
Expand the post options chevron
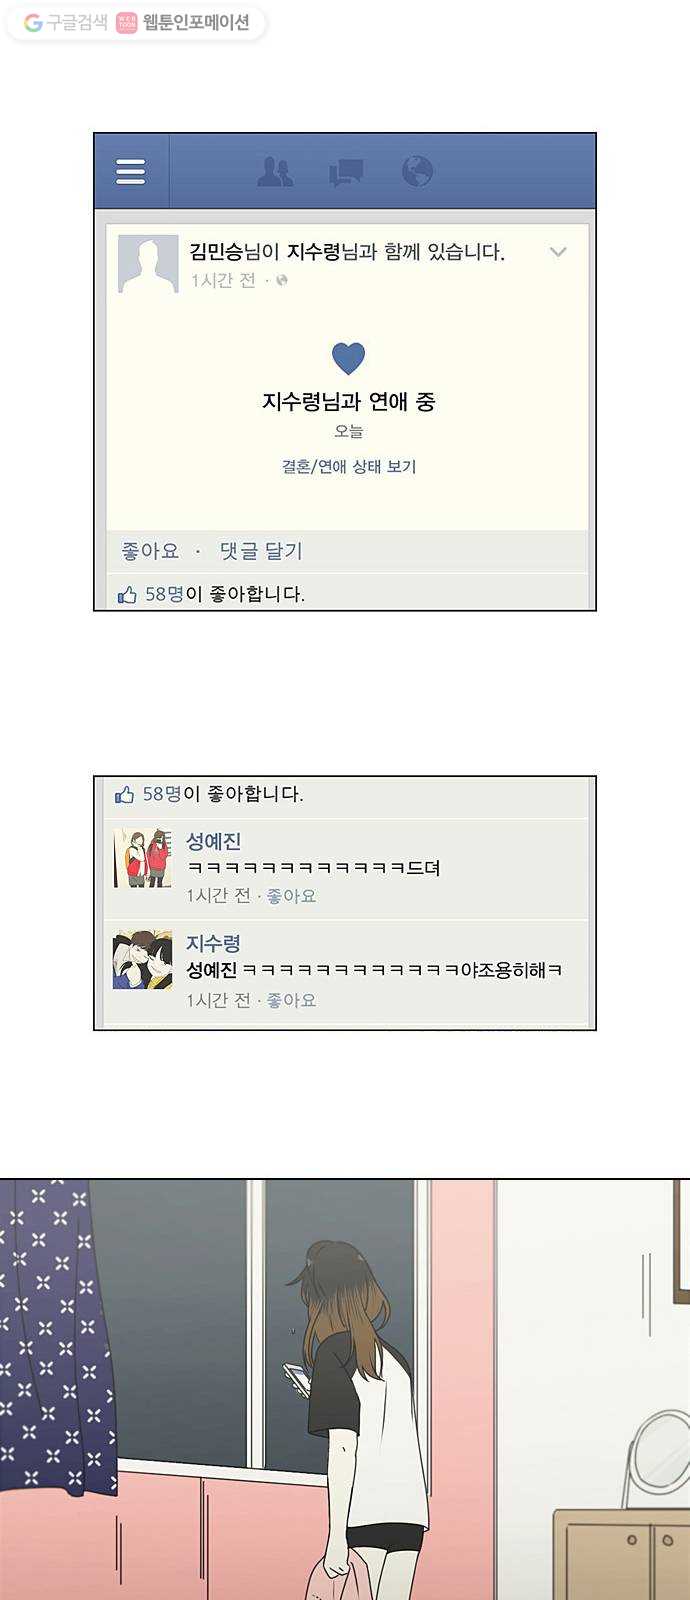click(x=558, y=252)
